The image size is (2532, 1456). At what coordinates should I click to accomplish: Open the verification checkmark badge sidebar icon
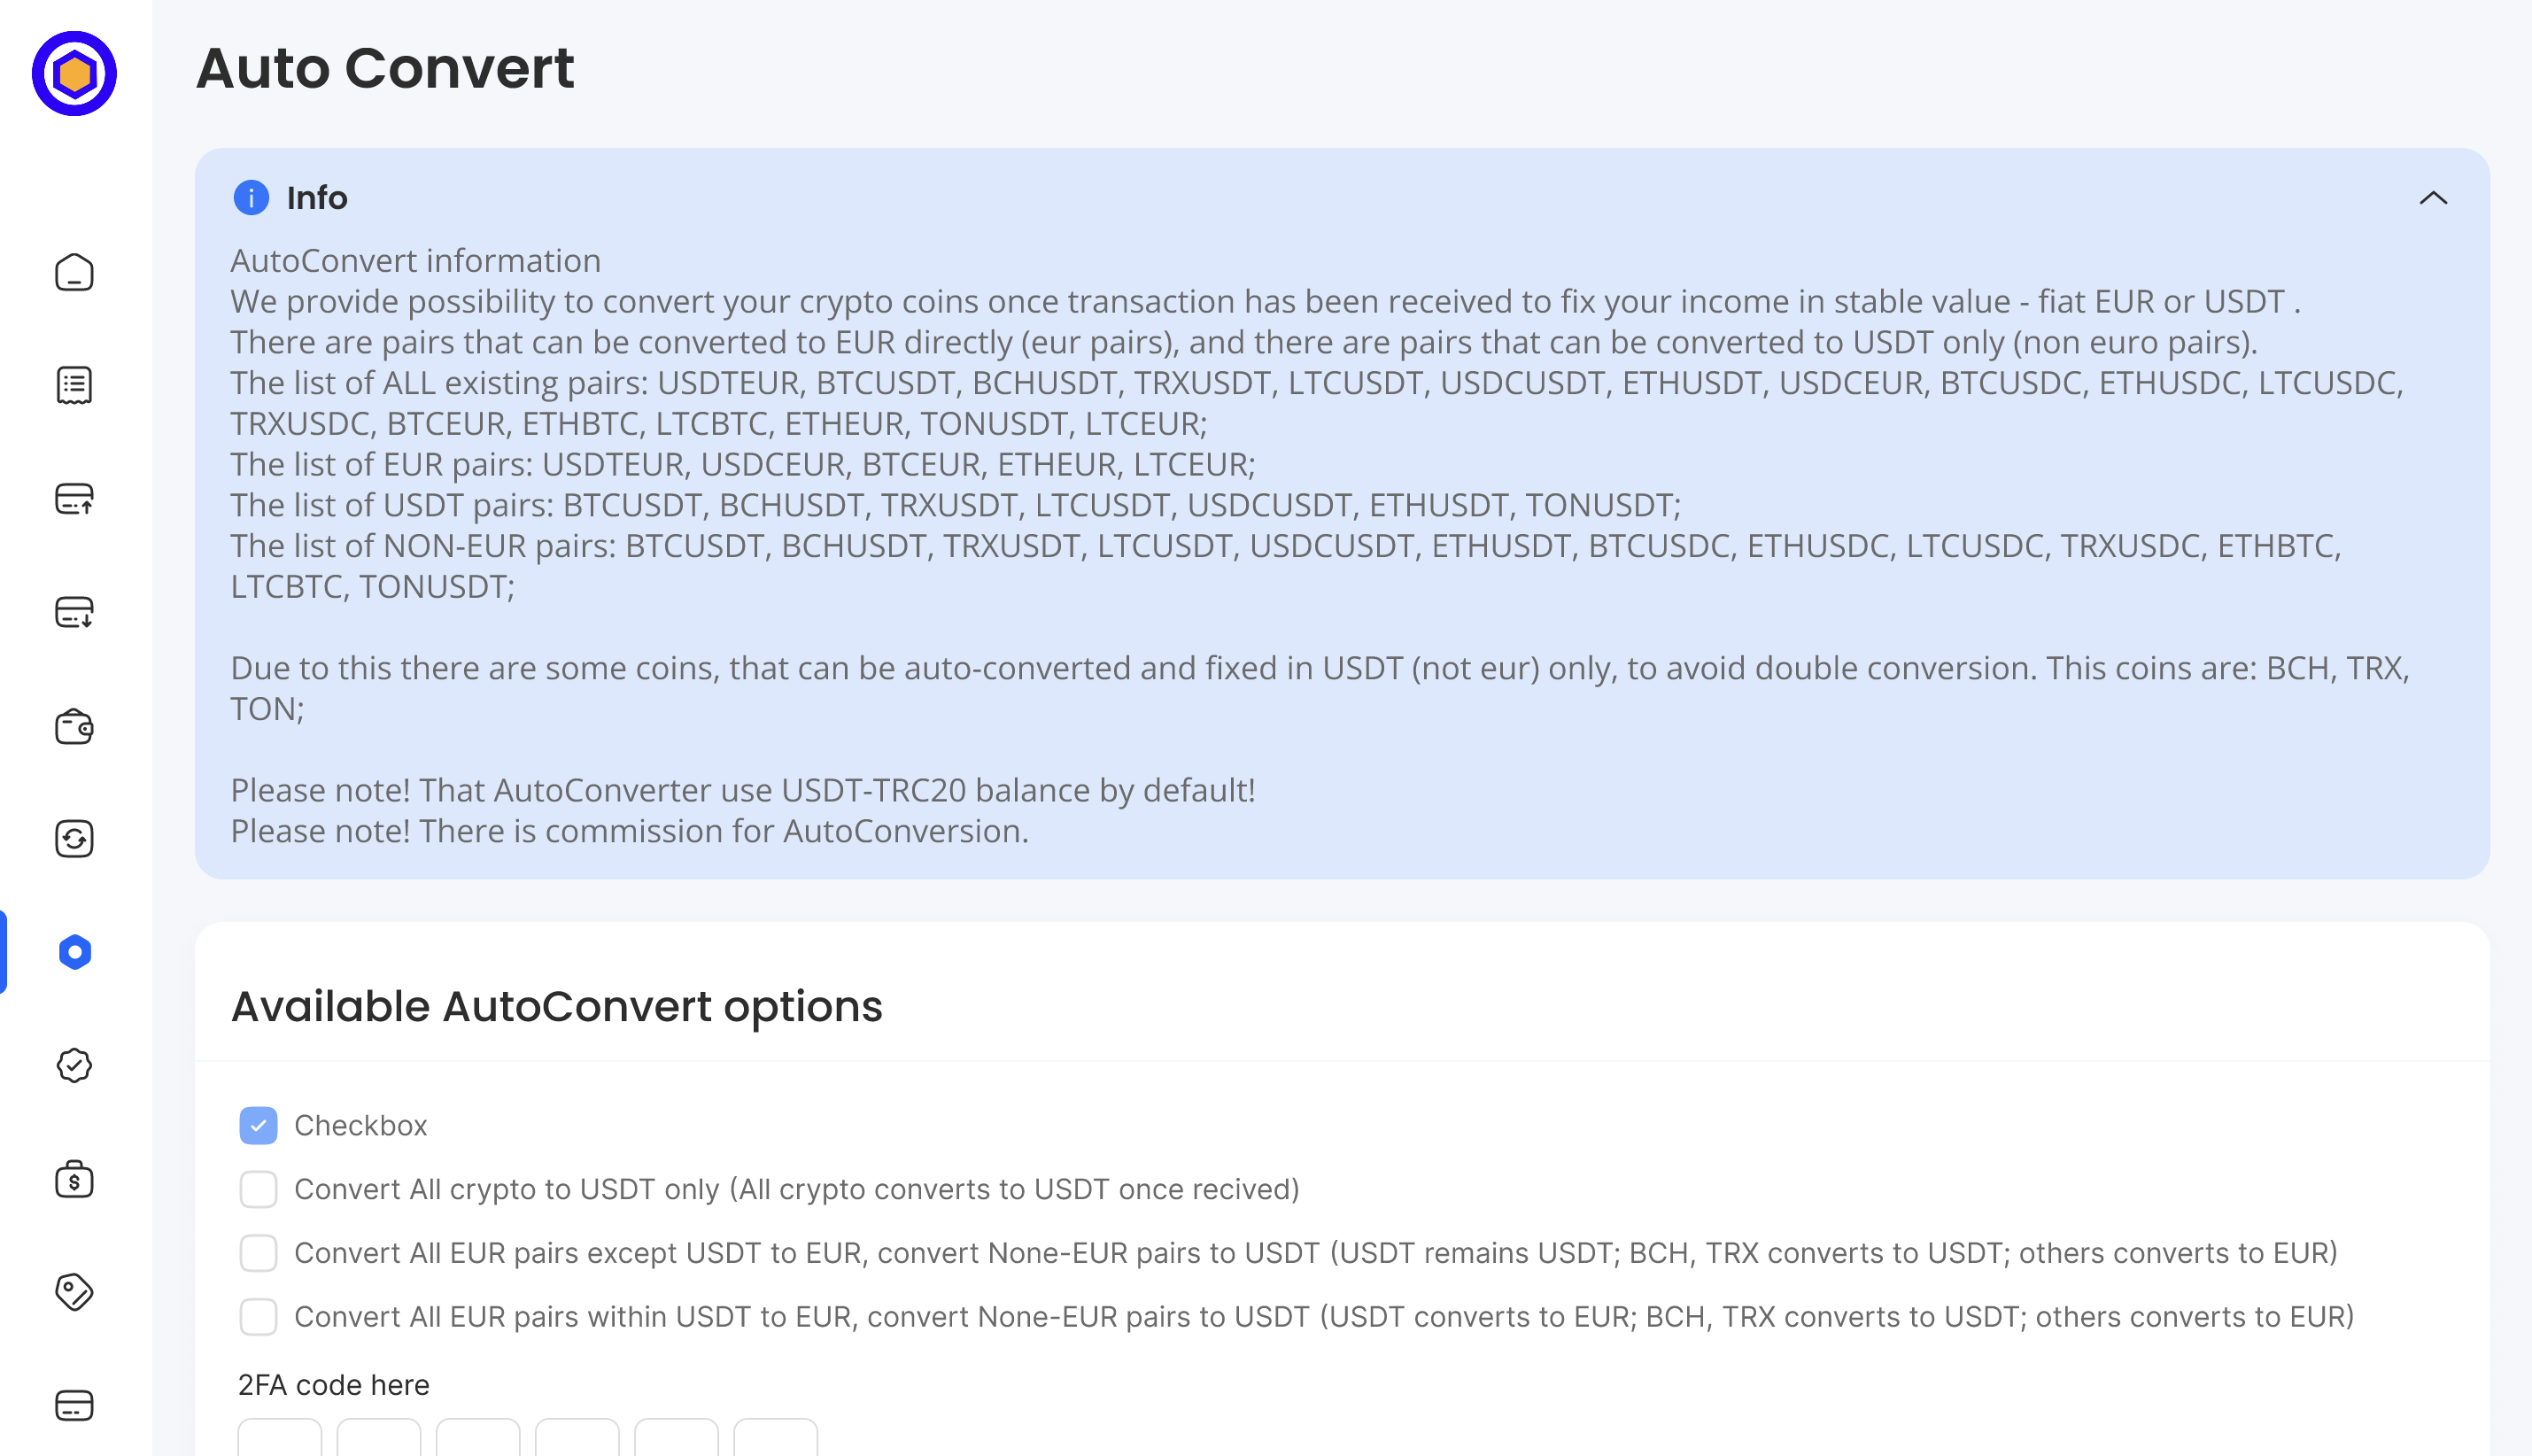(x=74, y=1065)
